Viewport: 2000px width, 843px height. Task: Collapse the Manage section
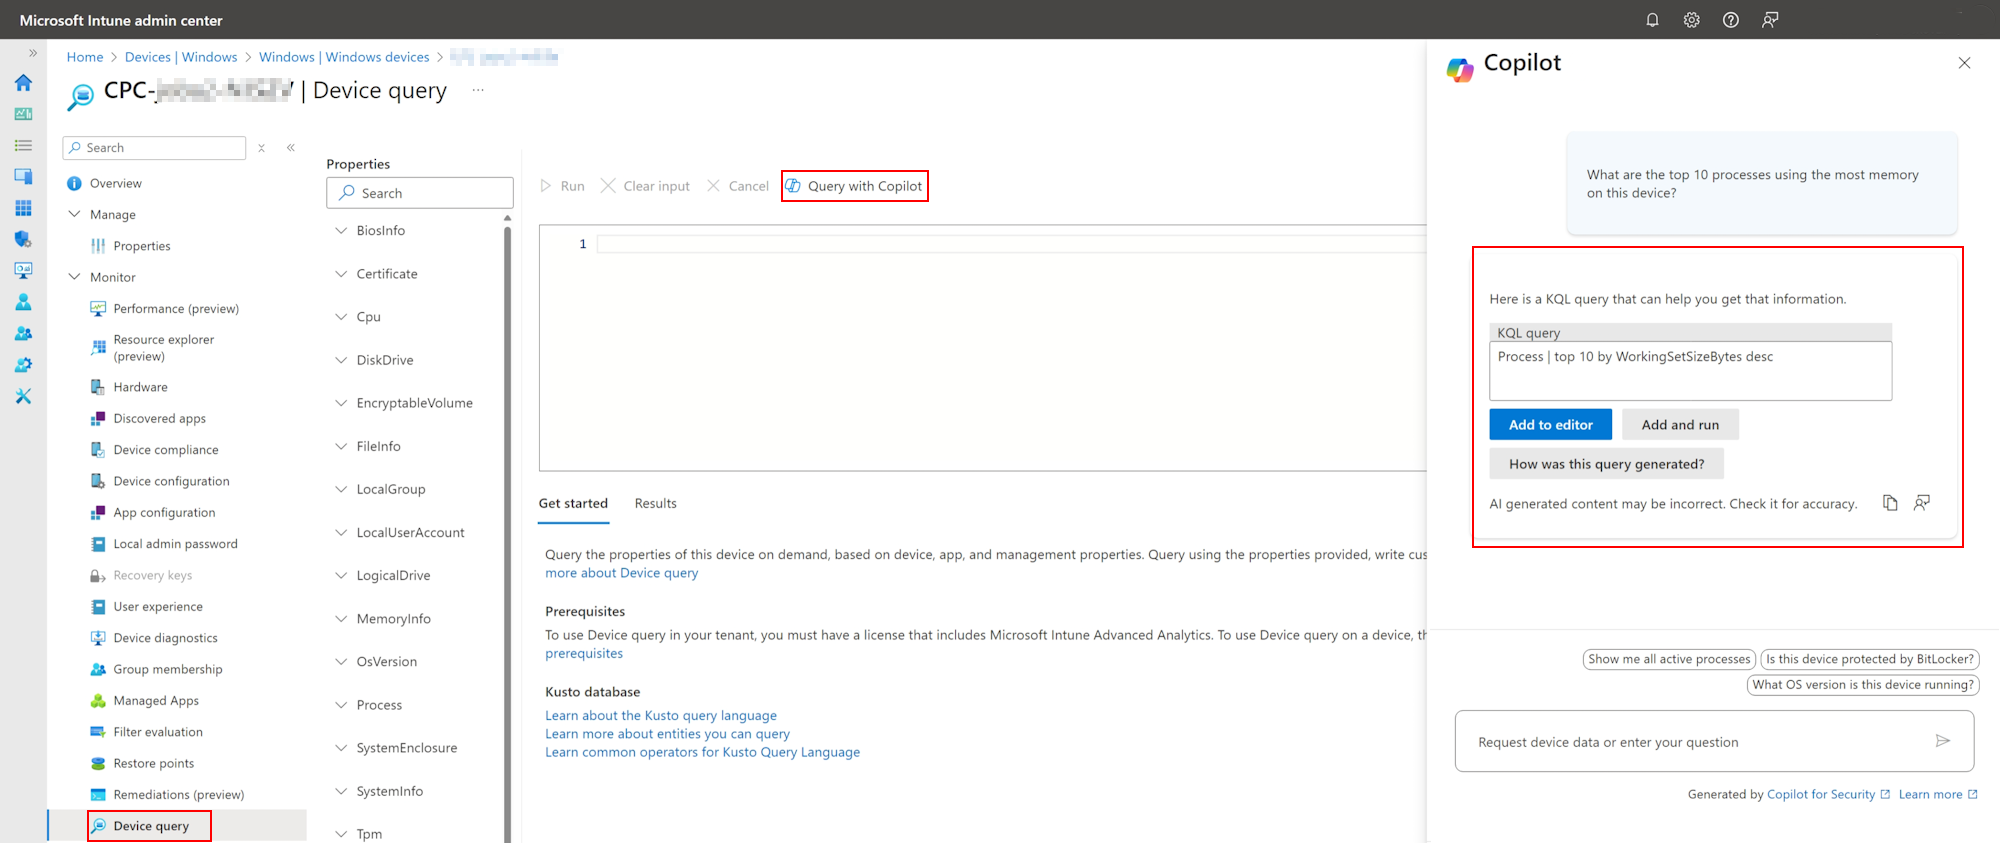tap(74, 214)
